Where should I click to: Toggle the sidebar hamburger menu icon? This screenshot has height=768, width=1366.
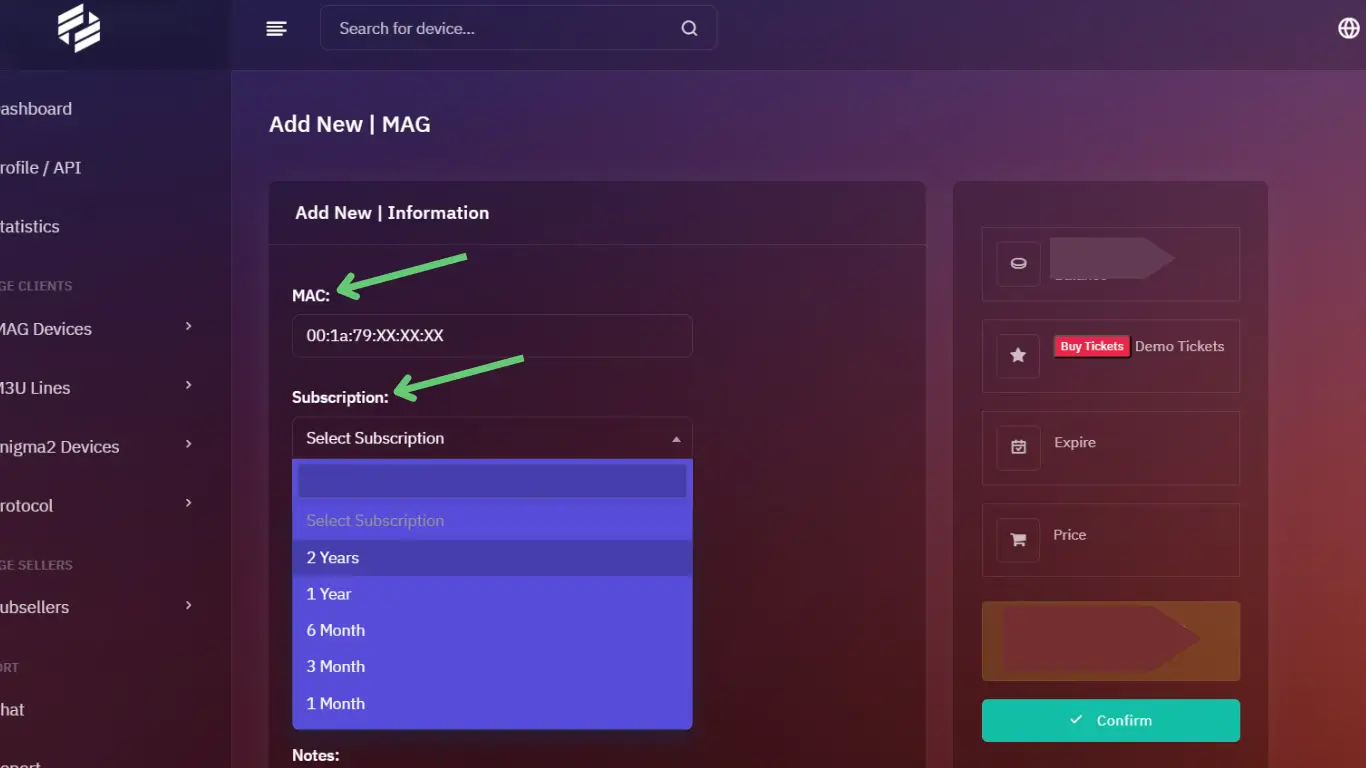click(277, 29)
